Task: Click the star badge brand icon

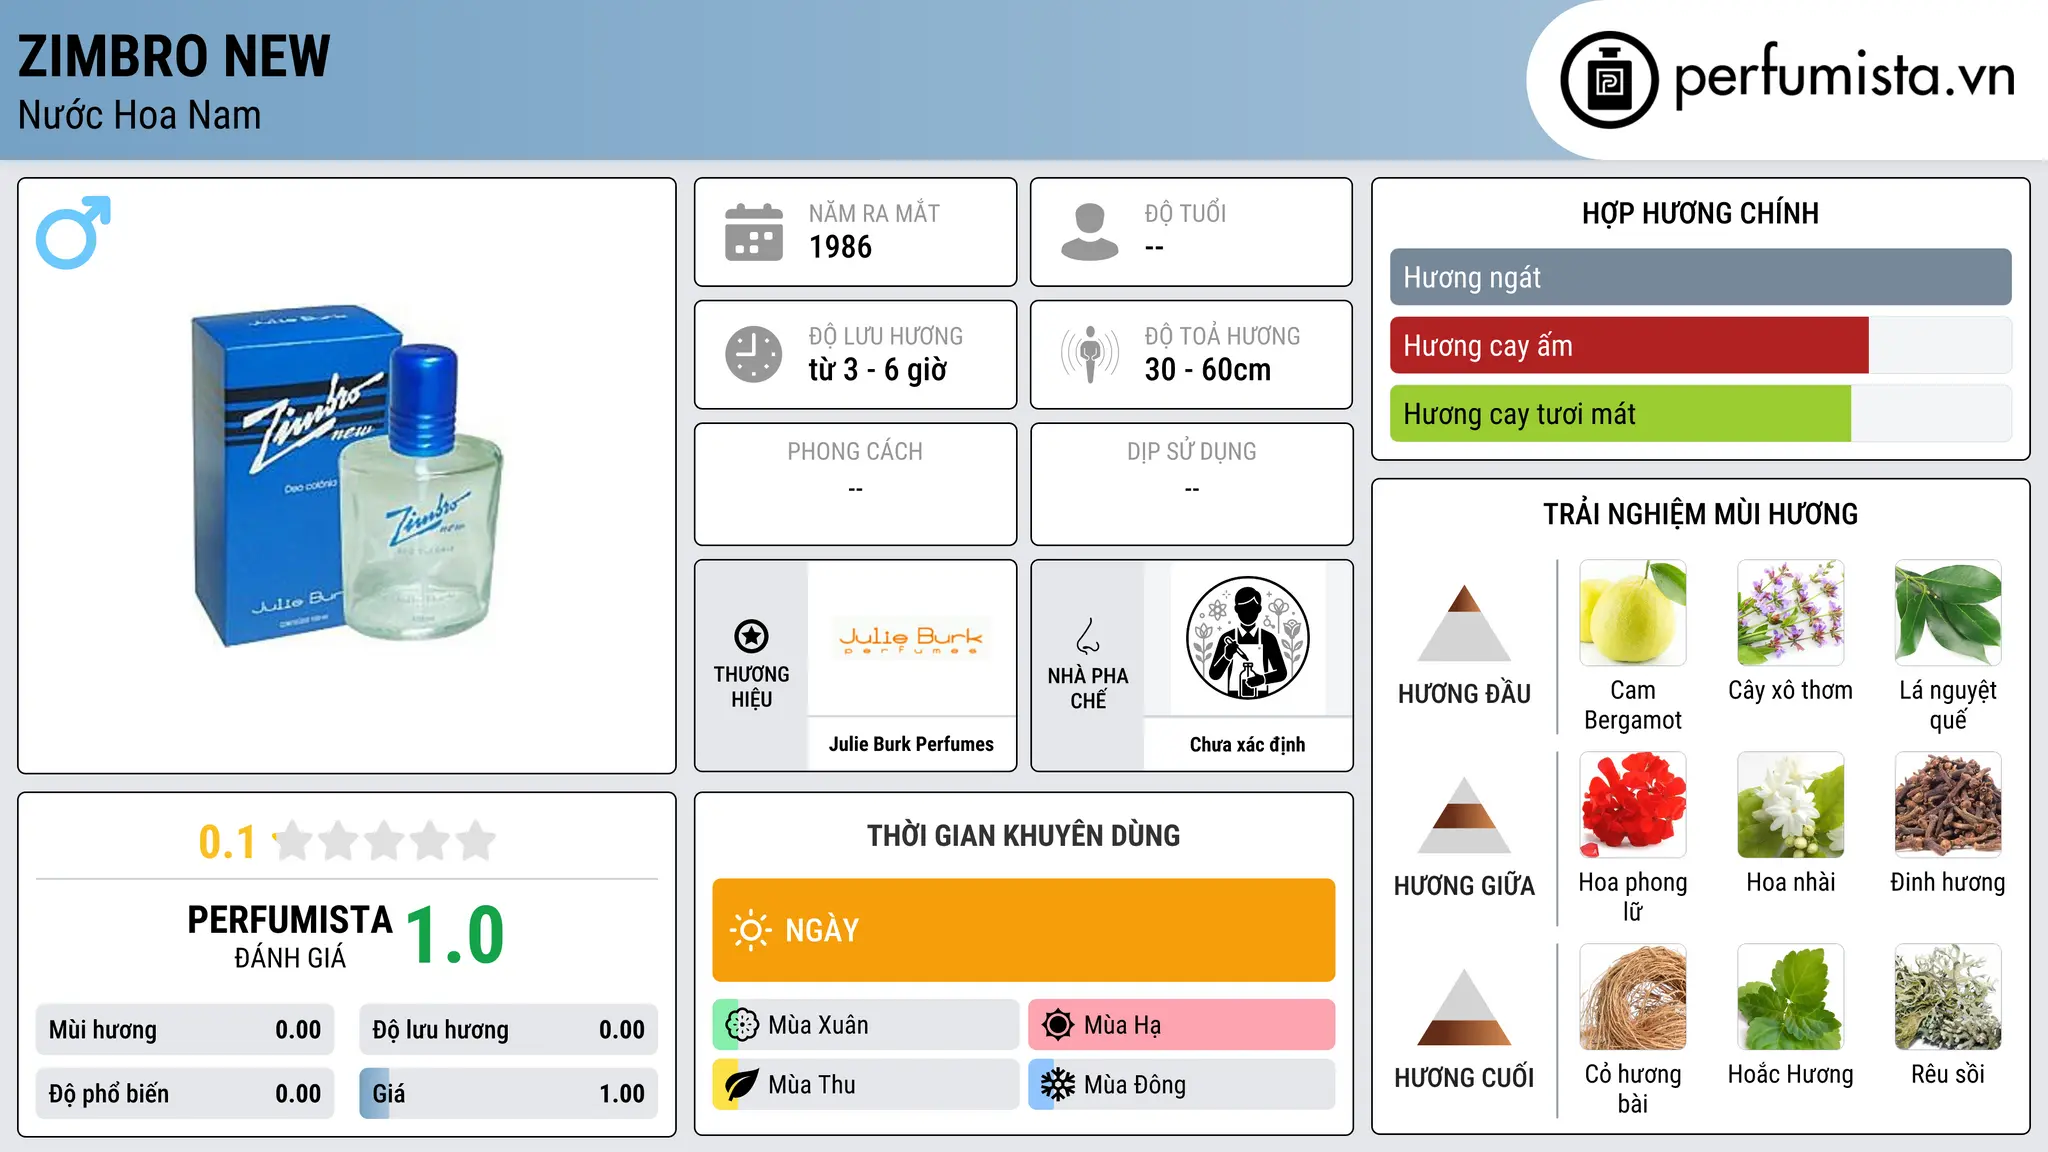Action: pos(751,636)
